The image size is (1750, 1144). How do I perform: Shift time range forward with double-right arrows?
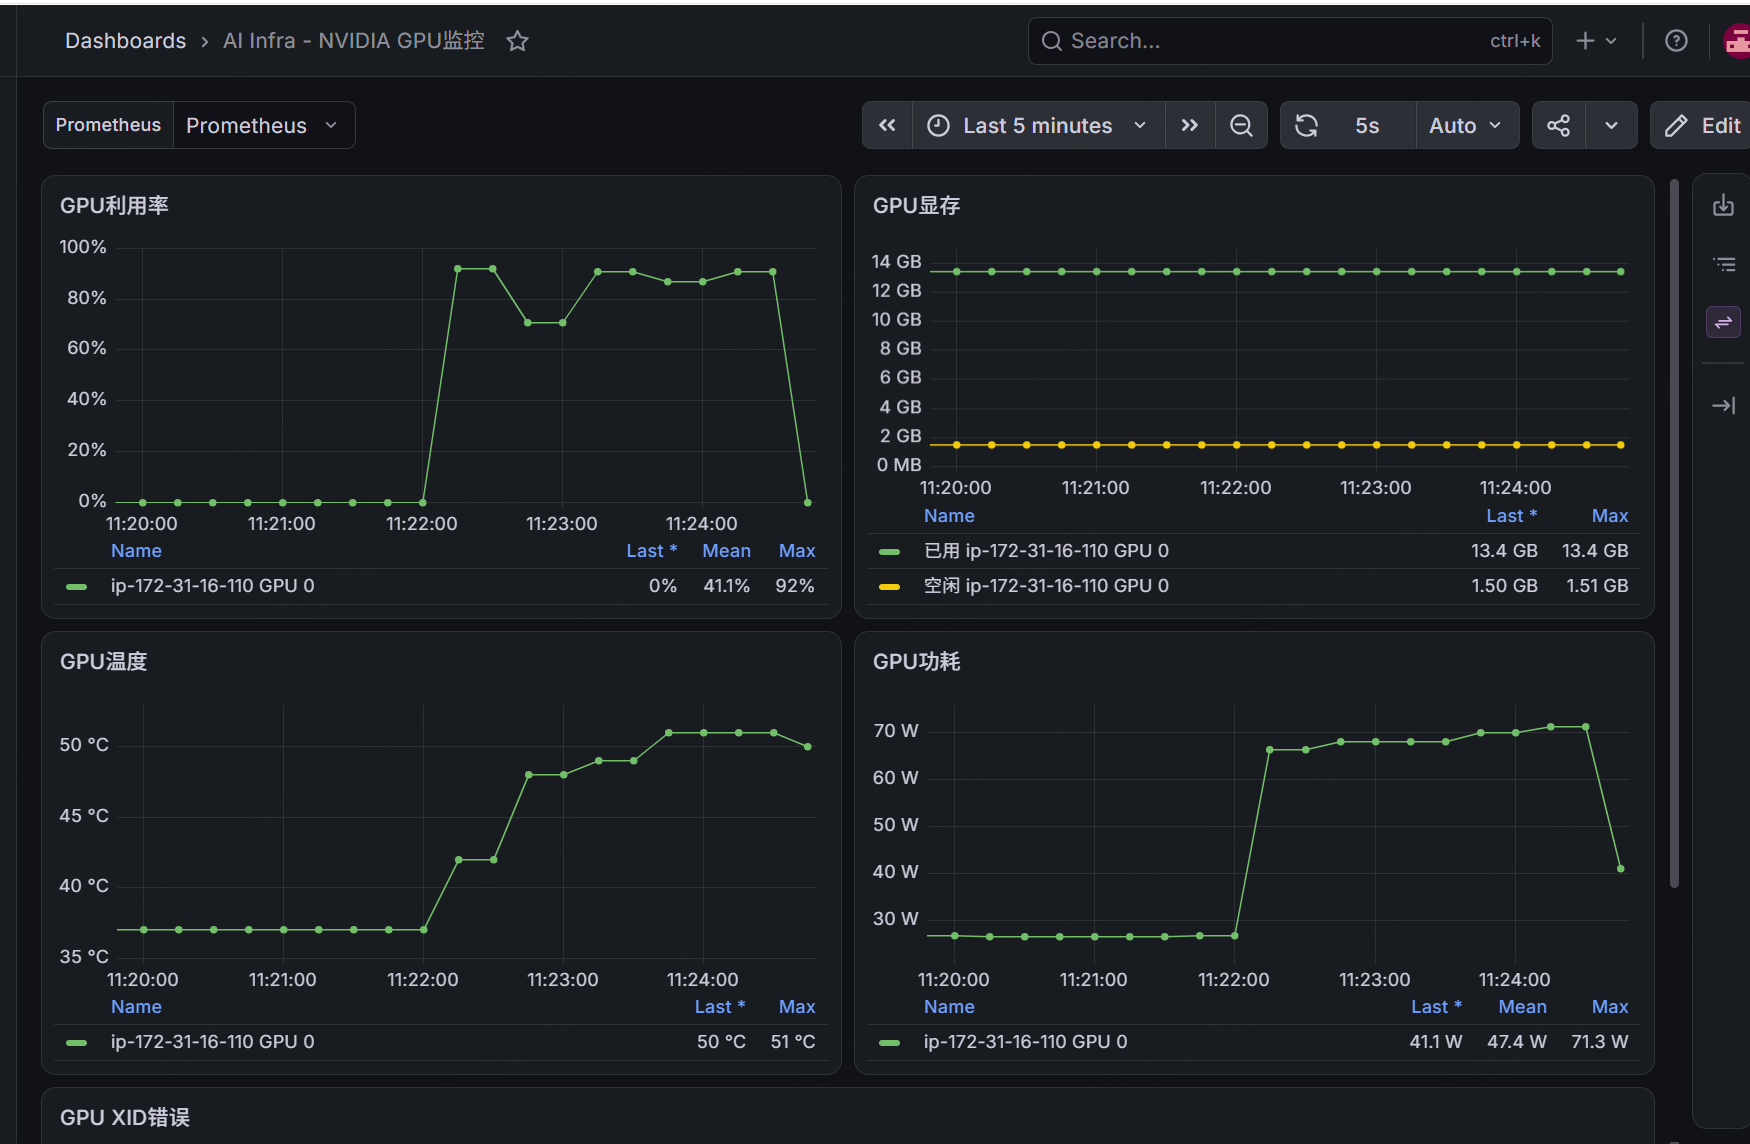tap(1190, 125)
